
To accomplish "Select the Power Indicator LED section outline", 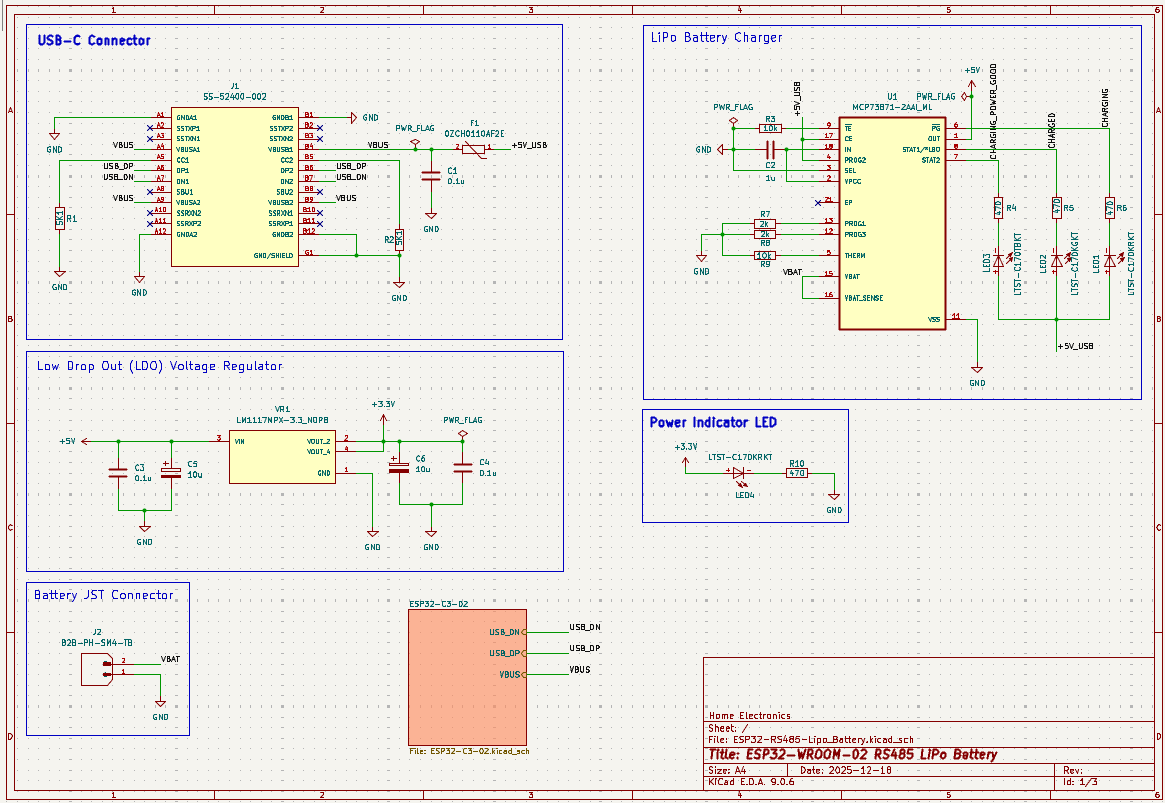I will [x=744, y=408].
